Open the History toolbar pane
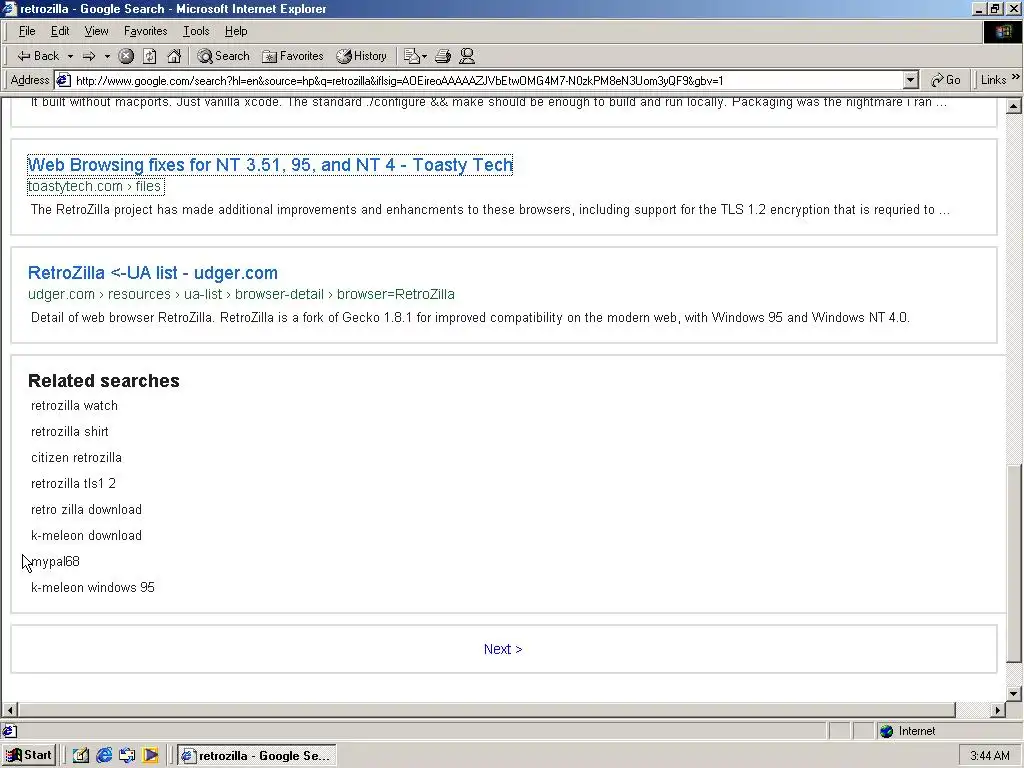The width and height of the screenshot is (1024, 768). [361, 56]
